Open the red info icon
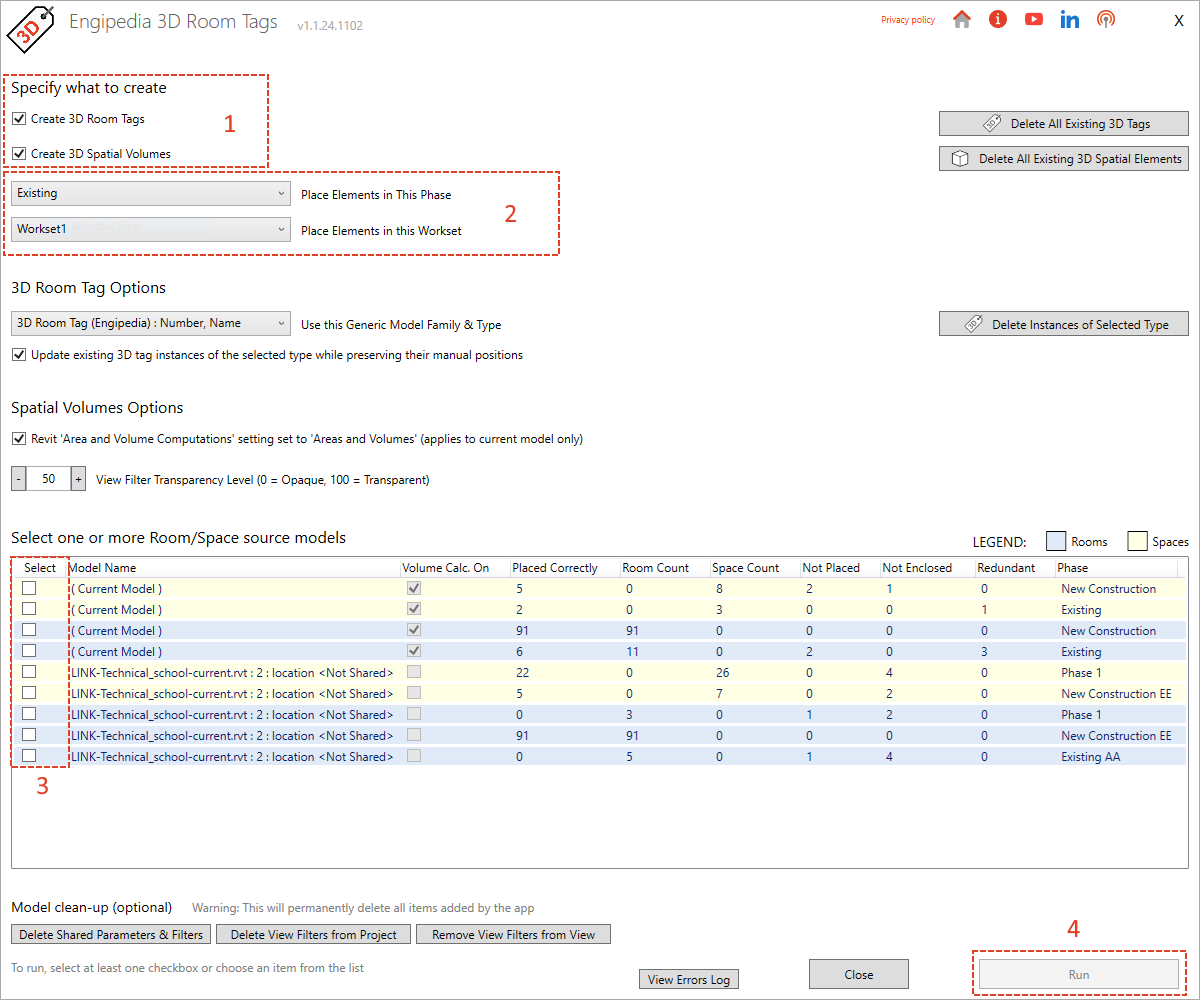This screenshot has height=1000, width=1200. coord(998,19)
